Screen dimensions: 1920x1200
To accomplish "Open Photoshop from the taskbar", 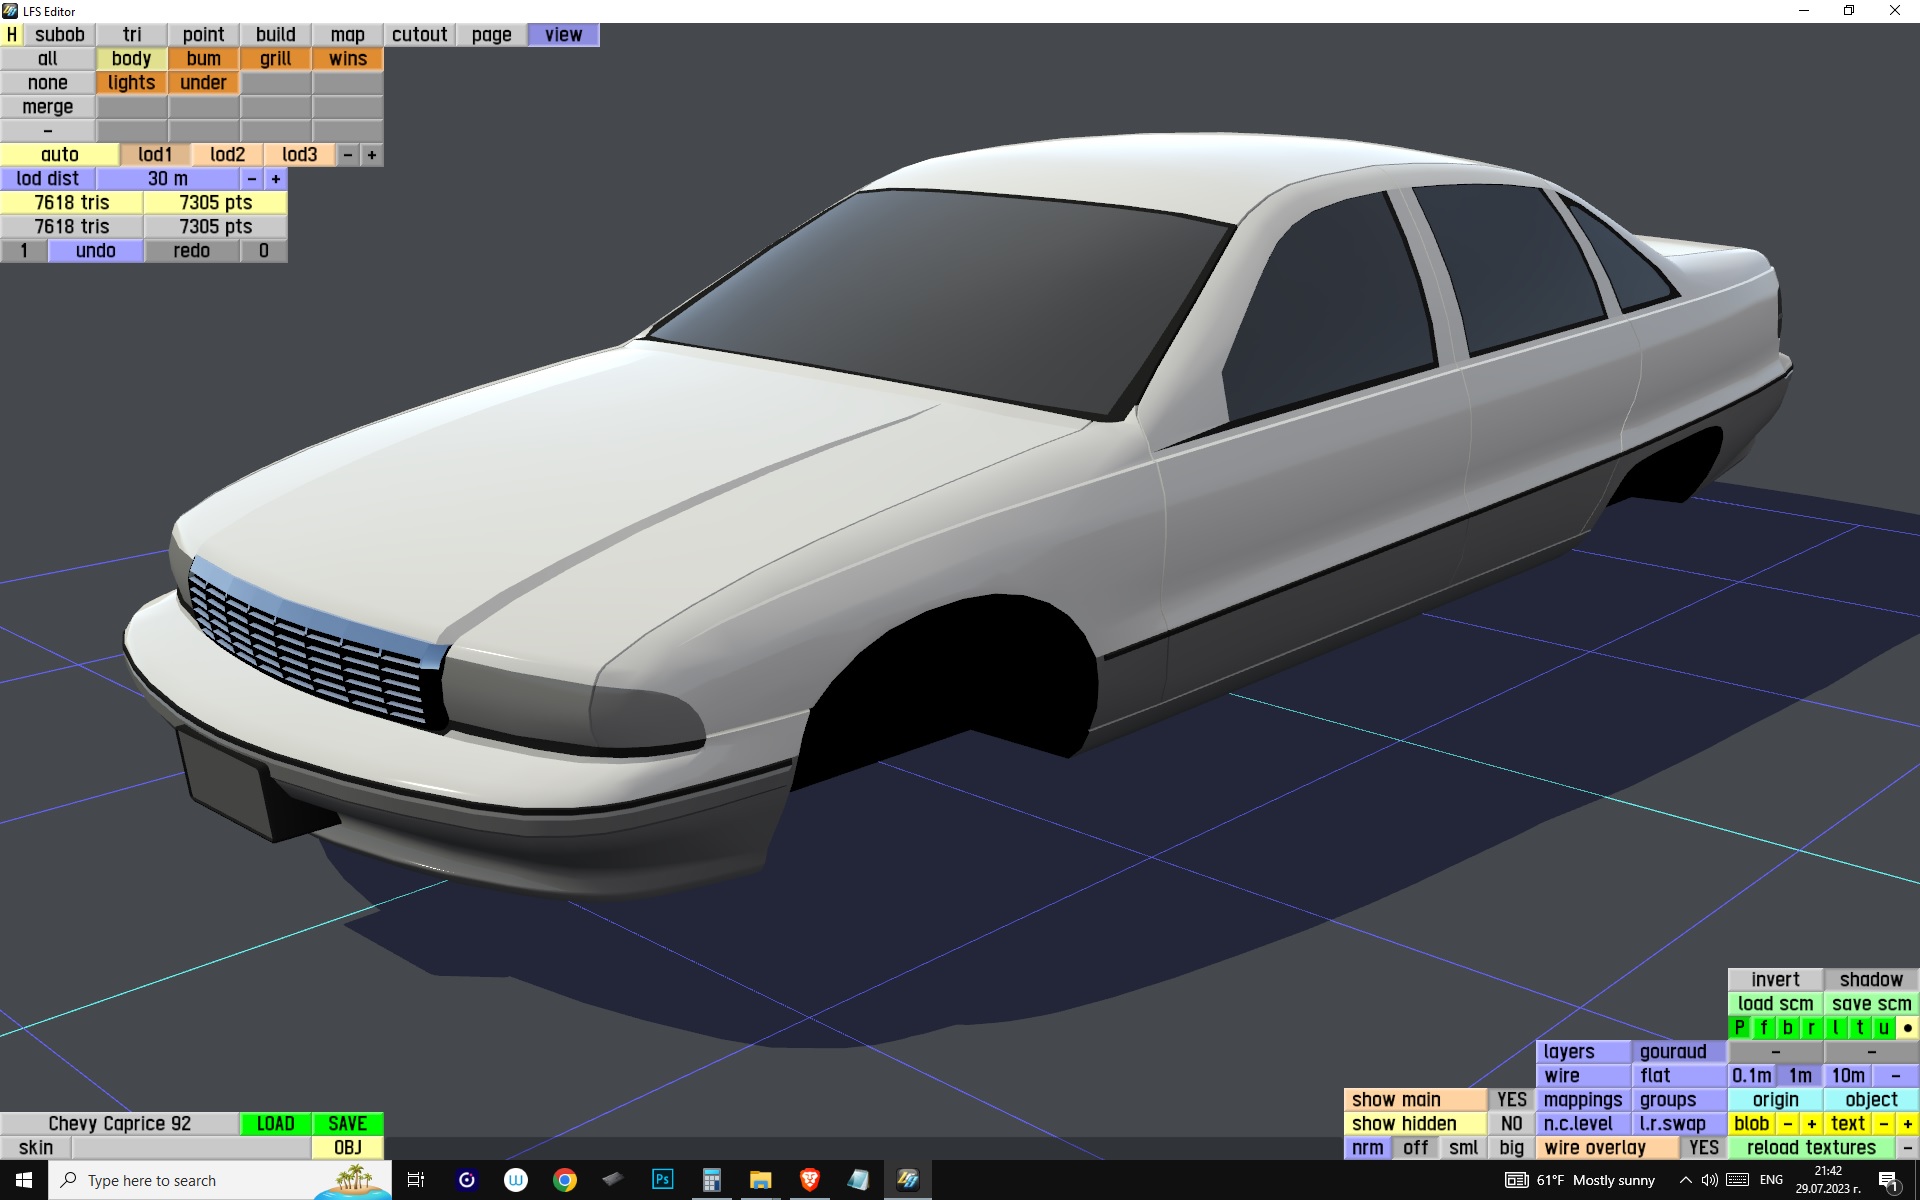I will pyautogui.click(x=662, y=1180).
